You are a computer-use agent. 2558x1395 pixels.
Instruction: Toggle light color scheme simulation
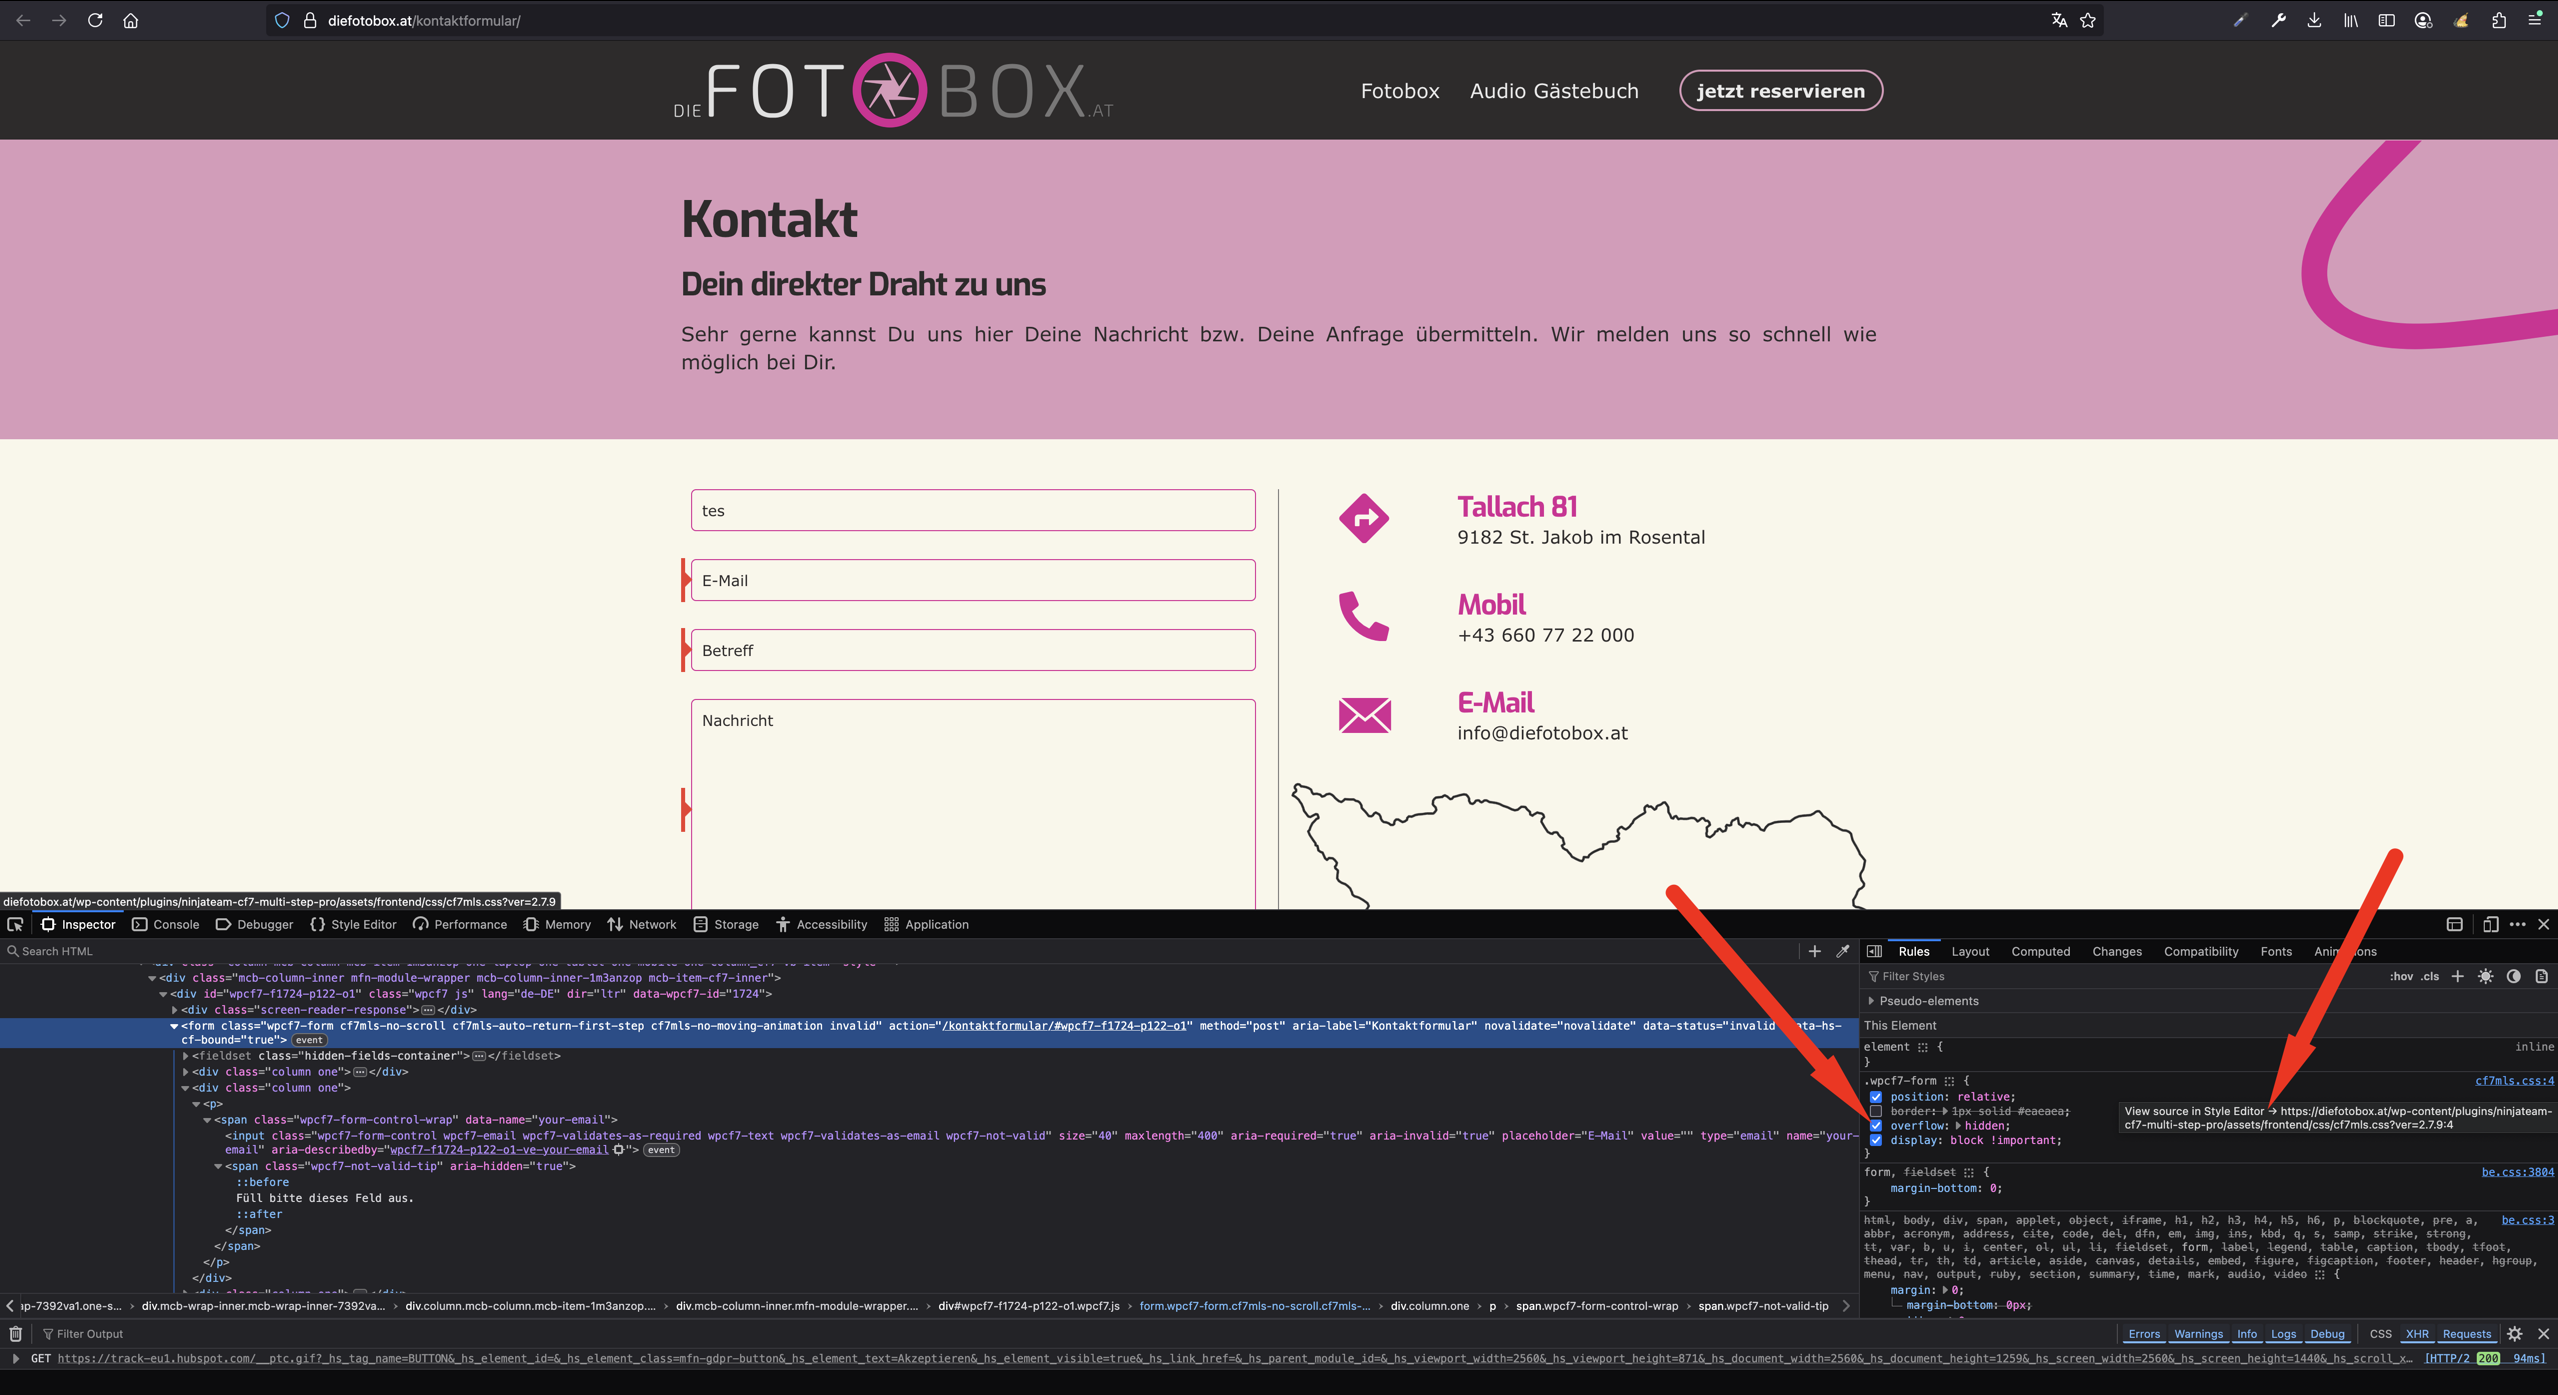click(2485, 976)
